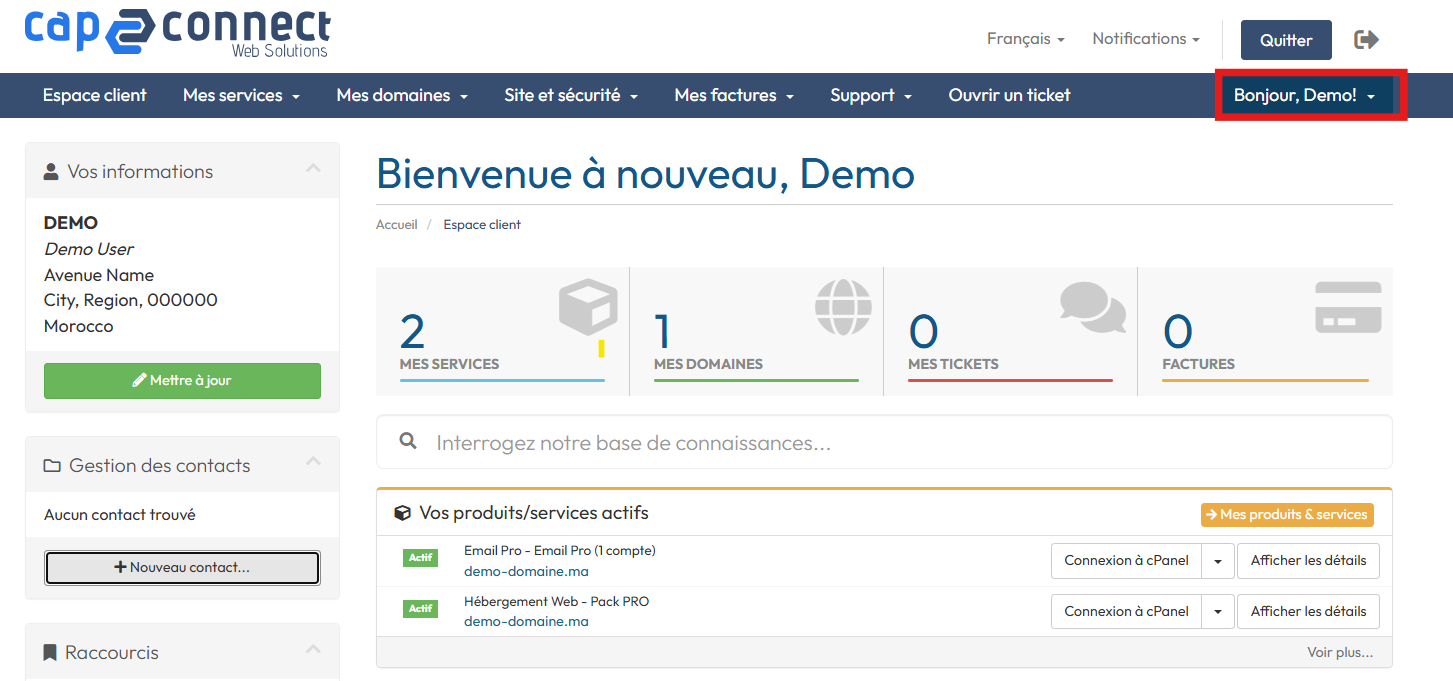Click the package icon near Vos produits/services actifs
Image resolution: width=1453 pixels, height=681 pixels.
402,512
